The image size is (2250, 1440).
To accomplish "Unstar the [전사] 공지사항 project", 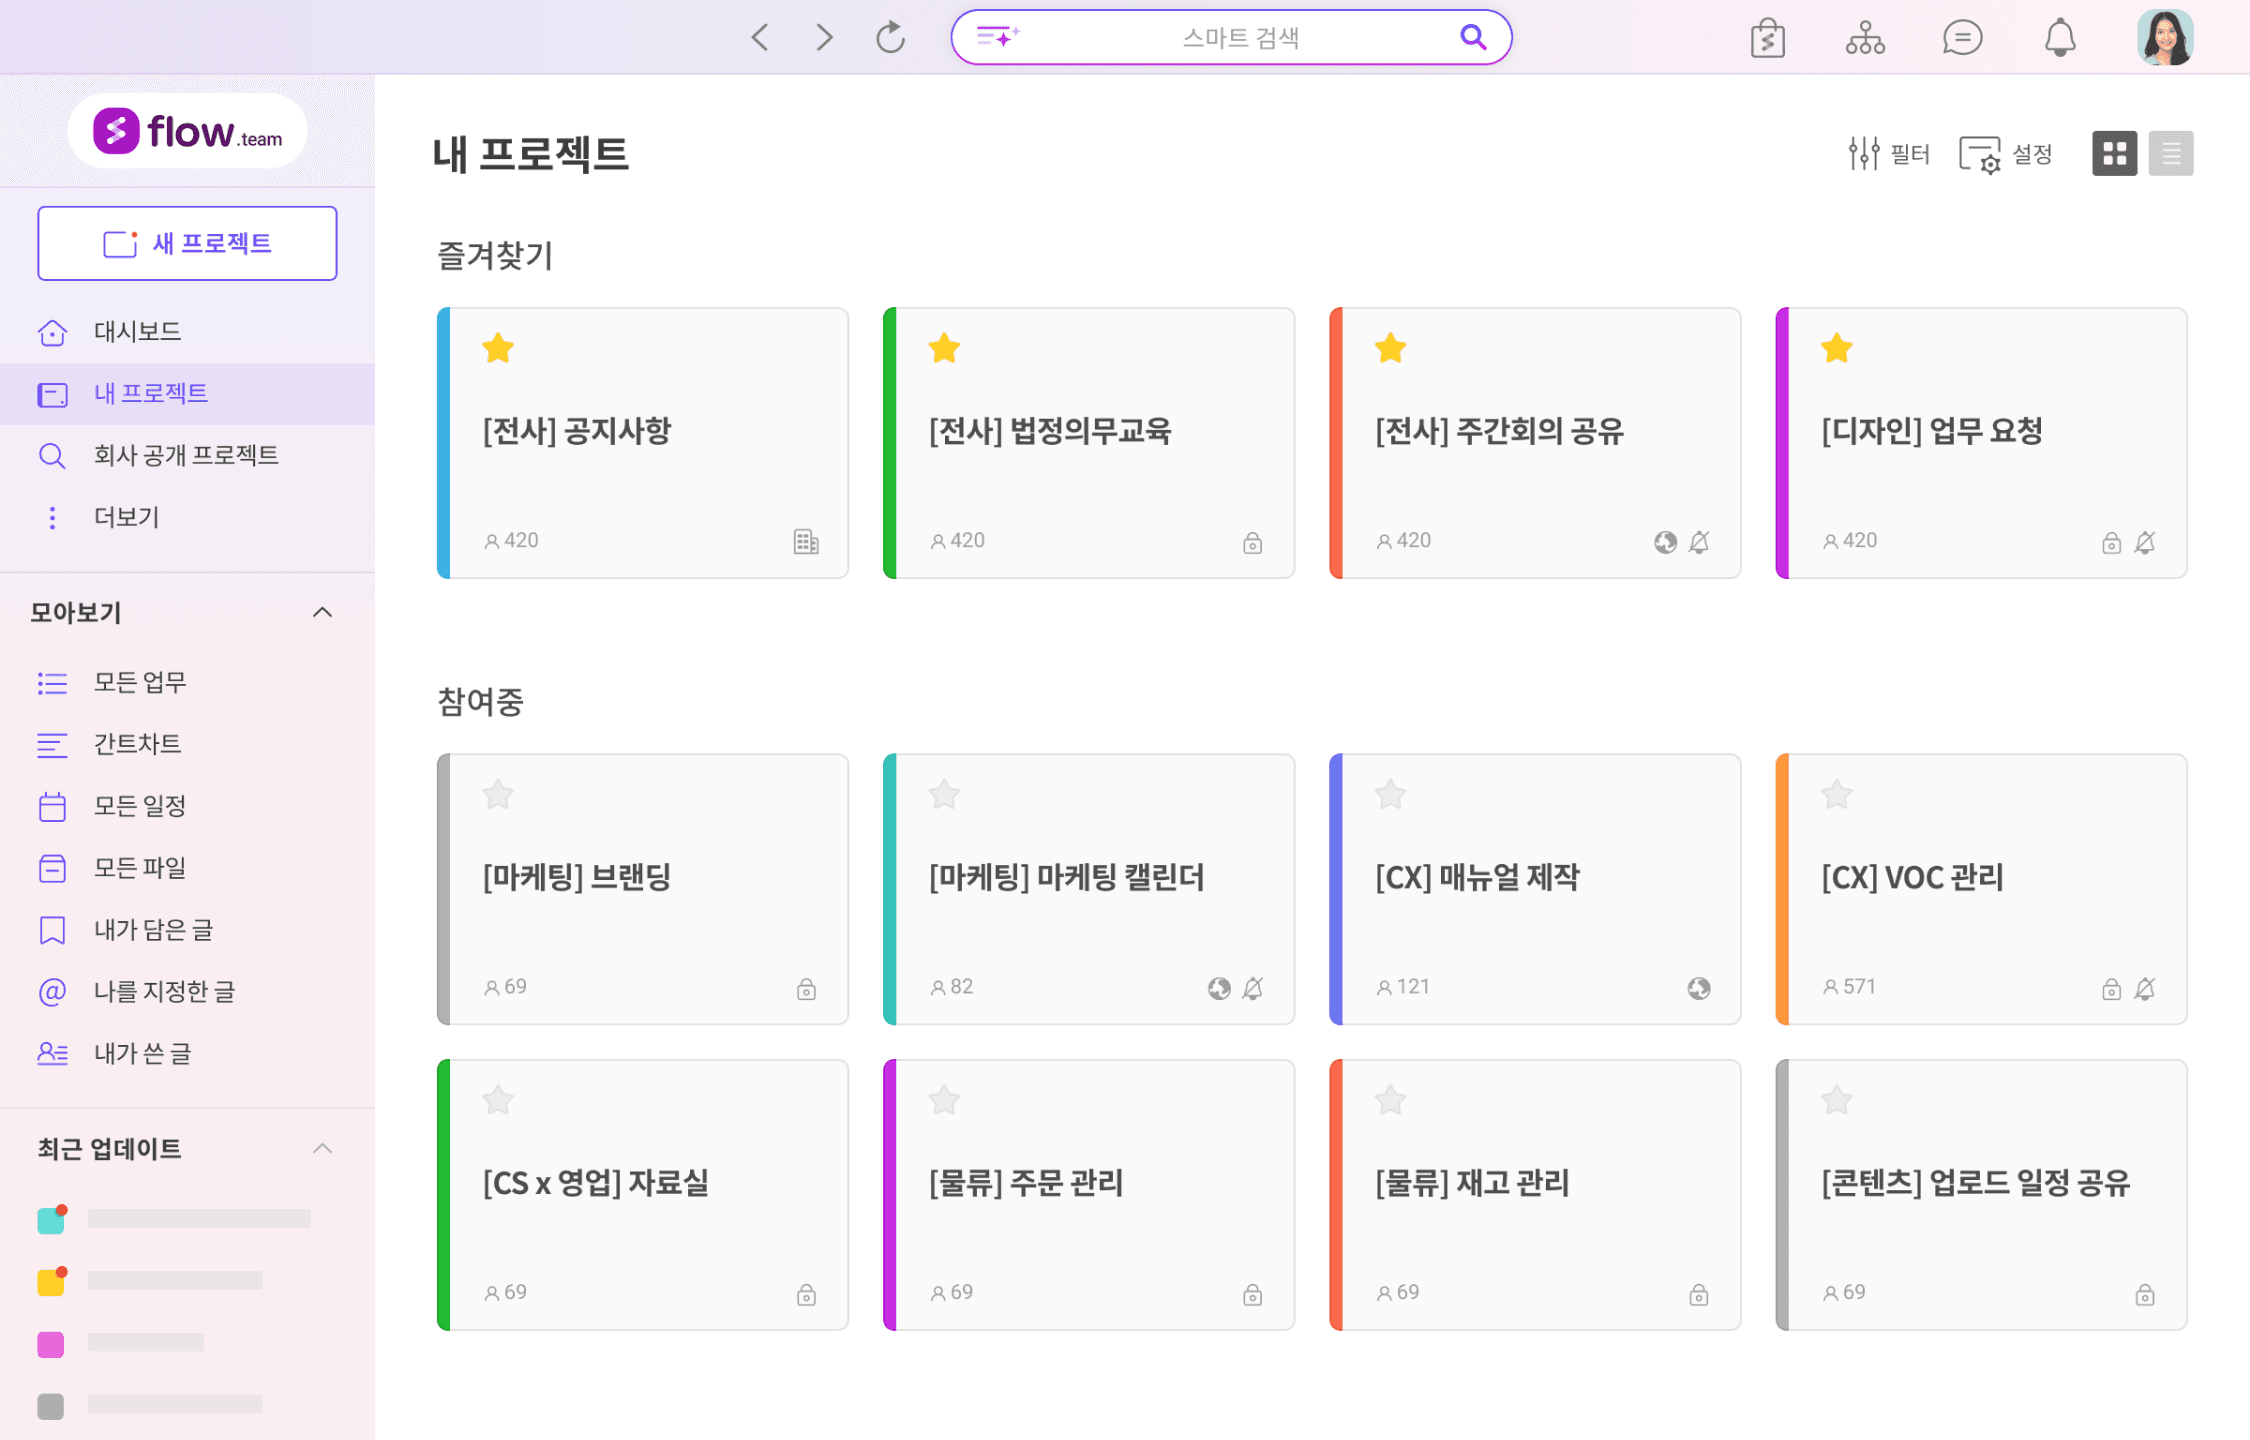I will coord(498,349).
